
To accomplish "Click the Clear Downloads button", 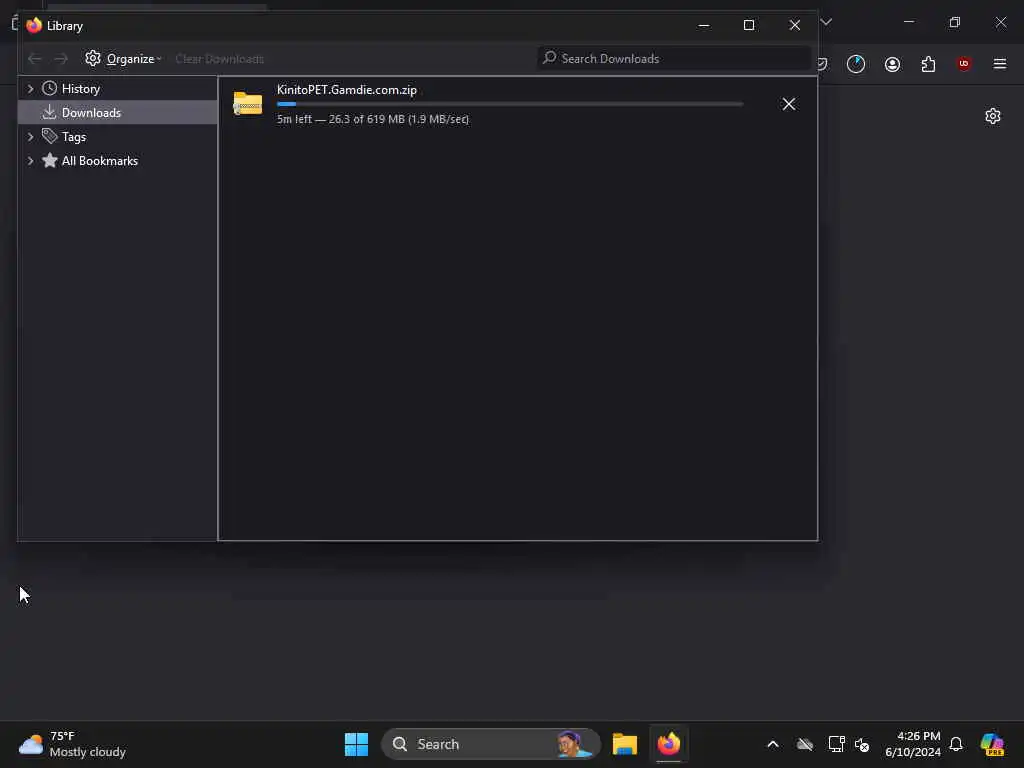I will [219, 59].
